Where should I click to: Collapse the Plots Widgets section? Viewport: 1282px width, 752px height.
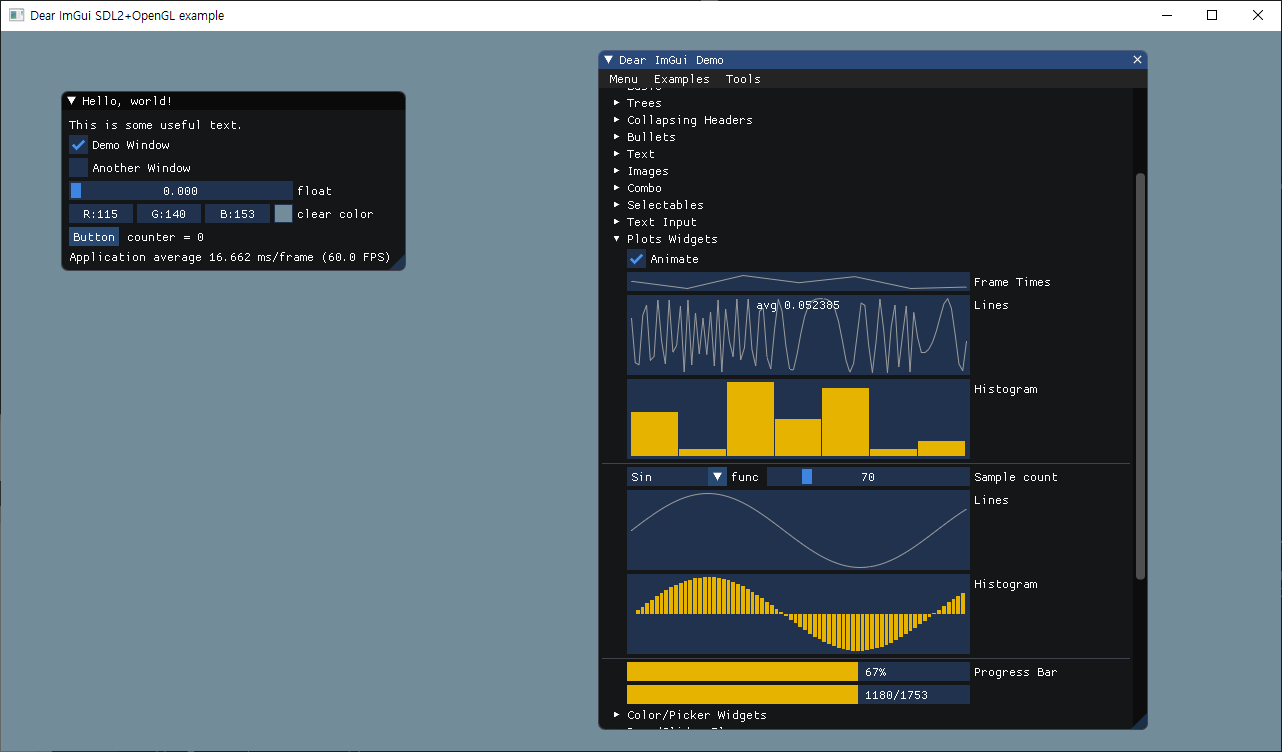(665, 239)
